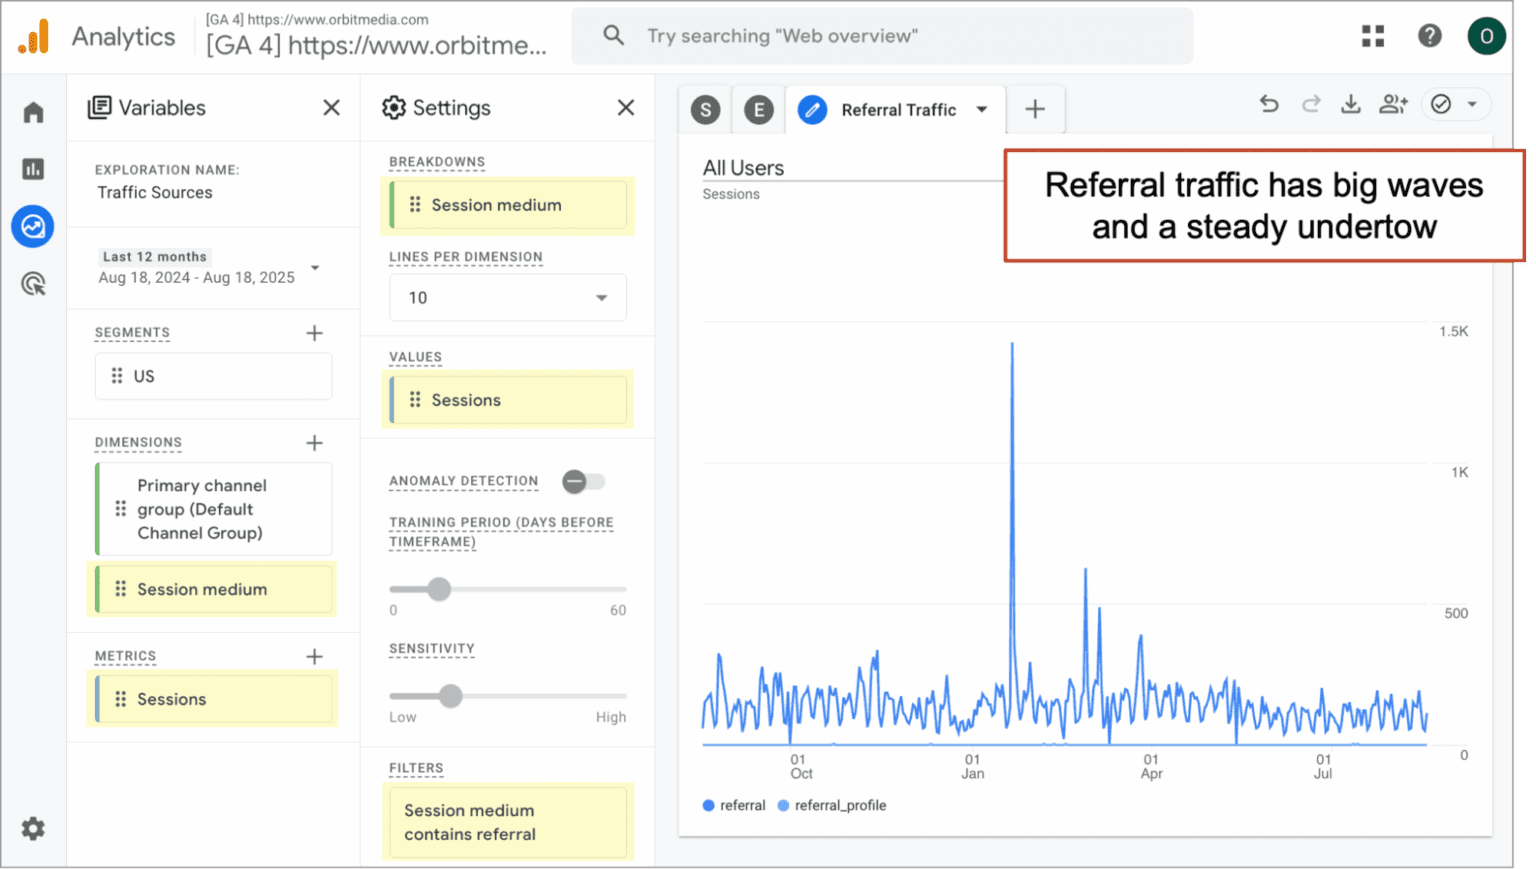Toggle the referral_profile legend series
Image resolution: width=1536 pixels, height=869 pixels.
click(x=832, y=805)
